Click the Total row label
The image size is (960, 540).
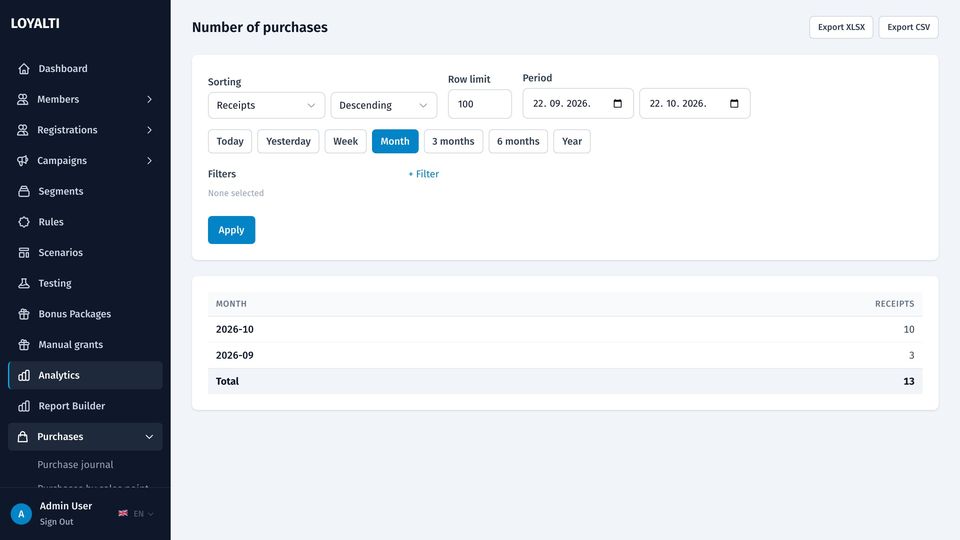[227, 381]
